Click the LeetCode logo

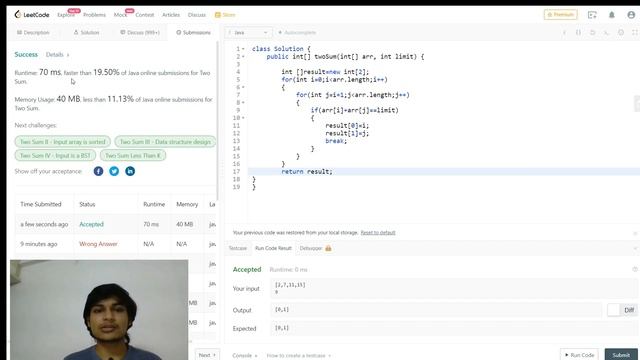click(31, 15)
